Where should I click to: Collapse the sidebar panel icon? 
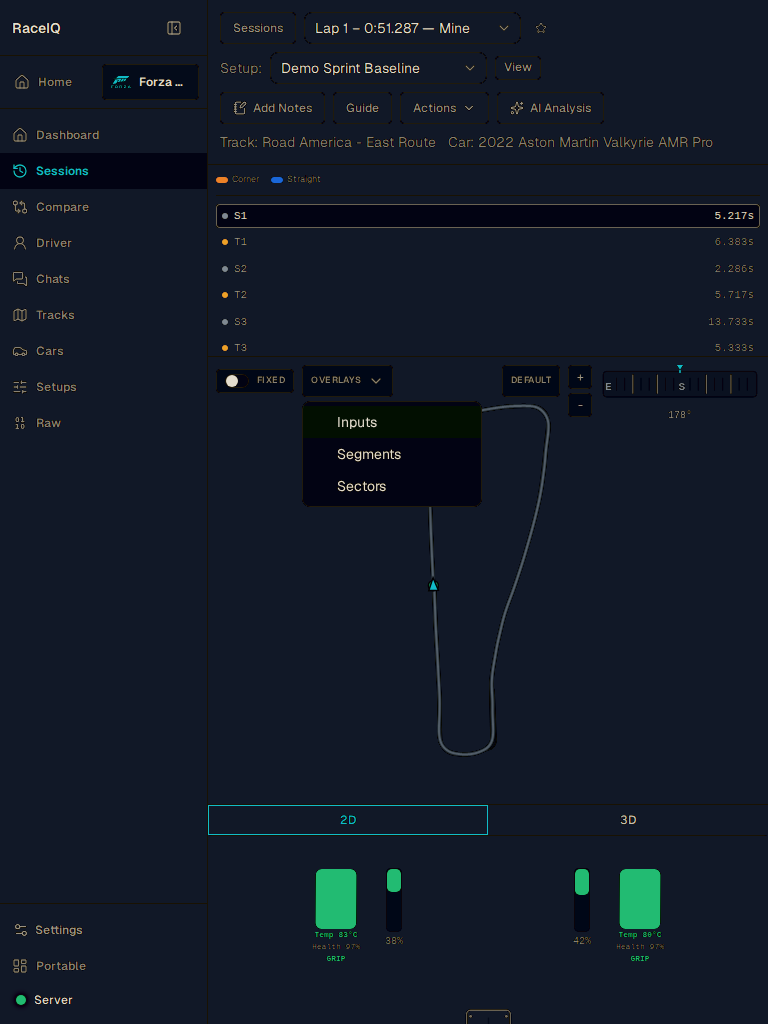(x=174, y=28)
